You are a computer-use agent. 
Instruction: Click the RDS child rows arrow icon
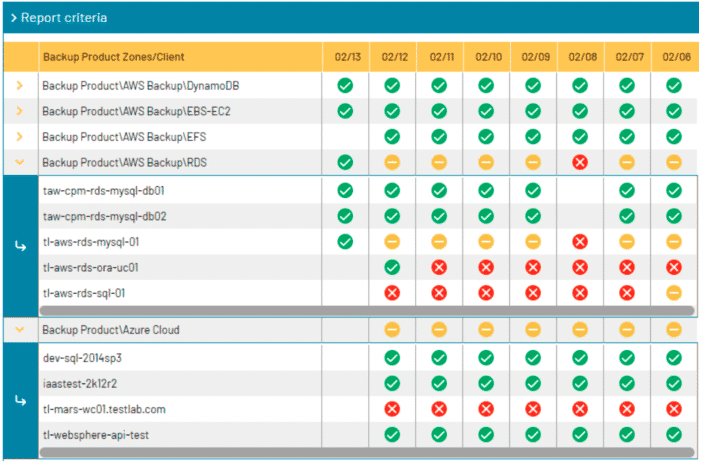pos(20,246)
